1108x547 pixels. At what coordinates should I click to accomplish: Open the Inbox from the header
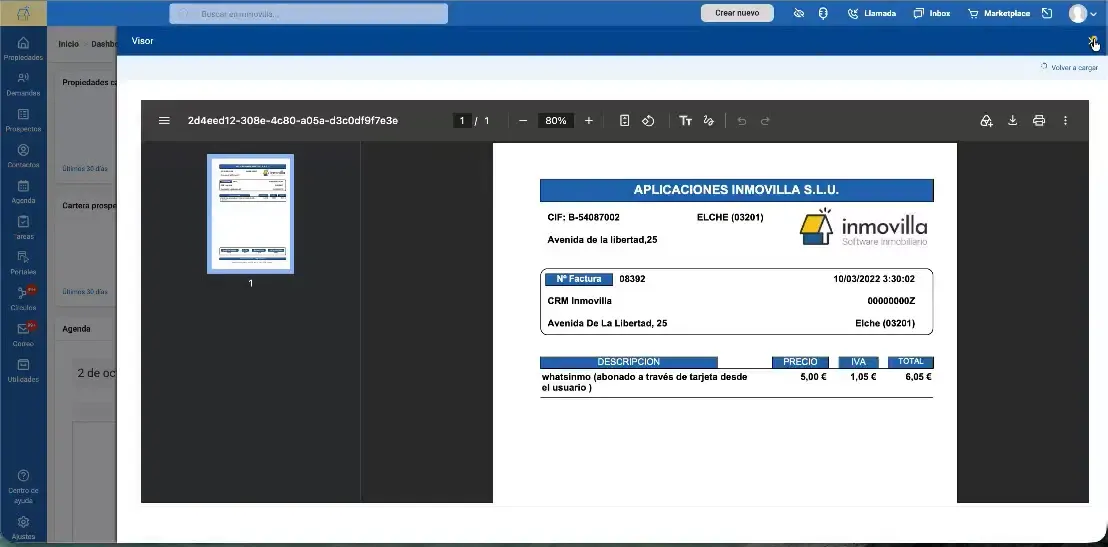tap(931, 13)
